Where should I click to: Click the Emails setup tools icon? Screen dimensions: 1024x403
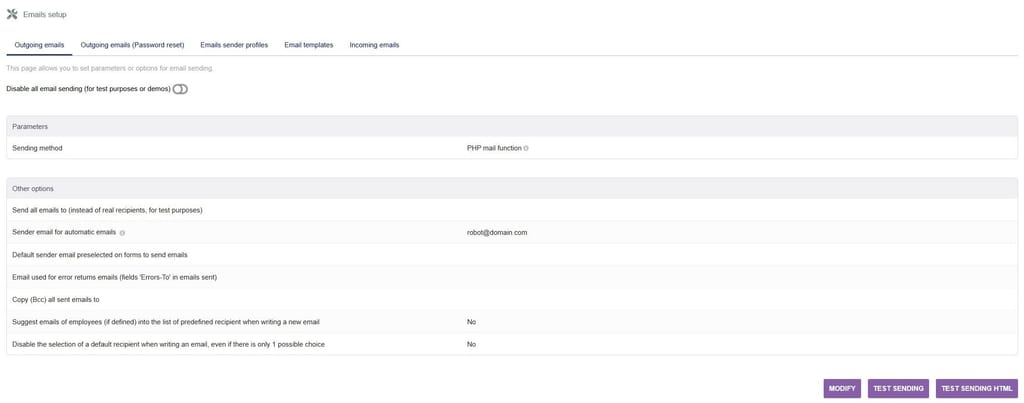tap(12, 14)
